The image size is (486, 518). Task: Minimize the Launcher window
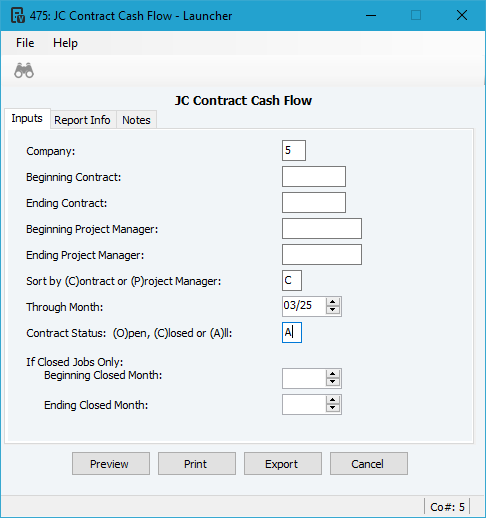(x=371, y=15)
